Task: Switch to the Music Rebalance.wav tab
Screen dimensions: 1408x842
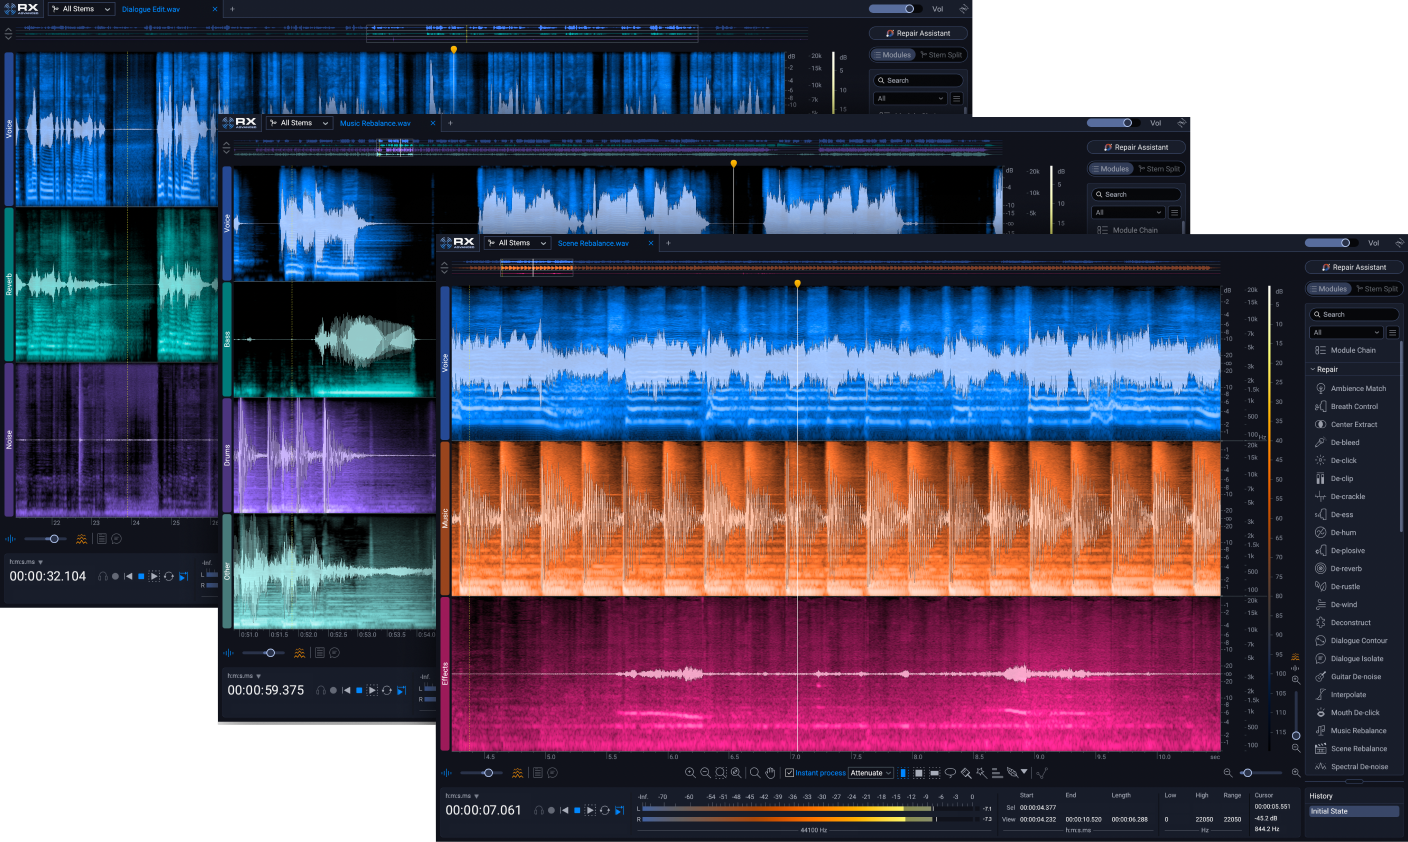Action: coord(375,123)
